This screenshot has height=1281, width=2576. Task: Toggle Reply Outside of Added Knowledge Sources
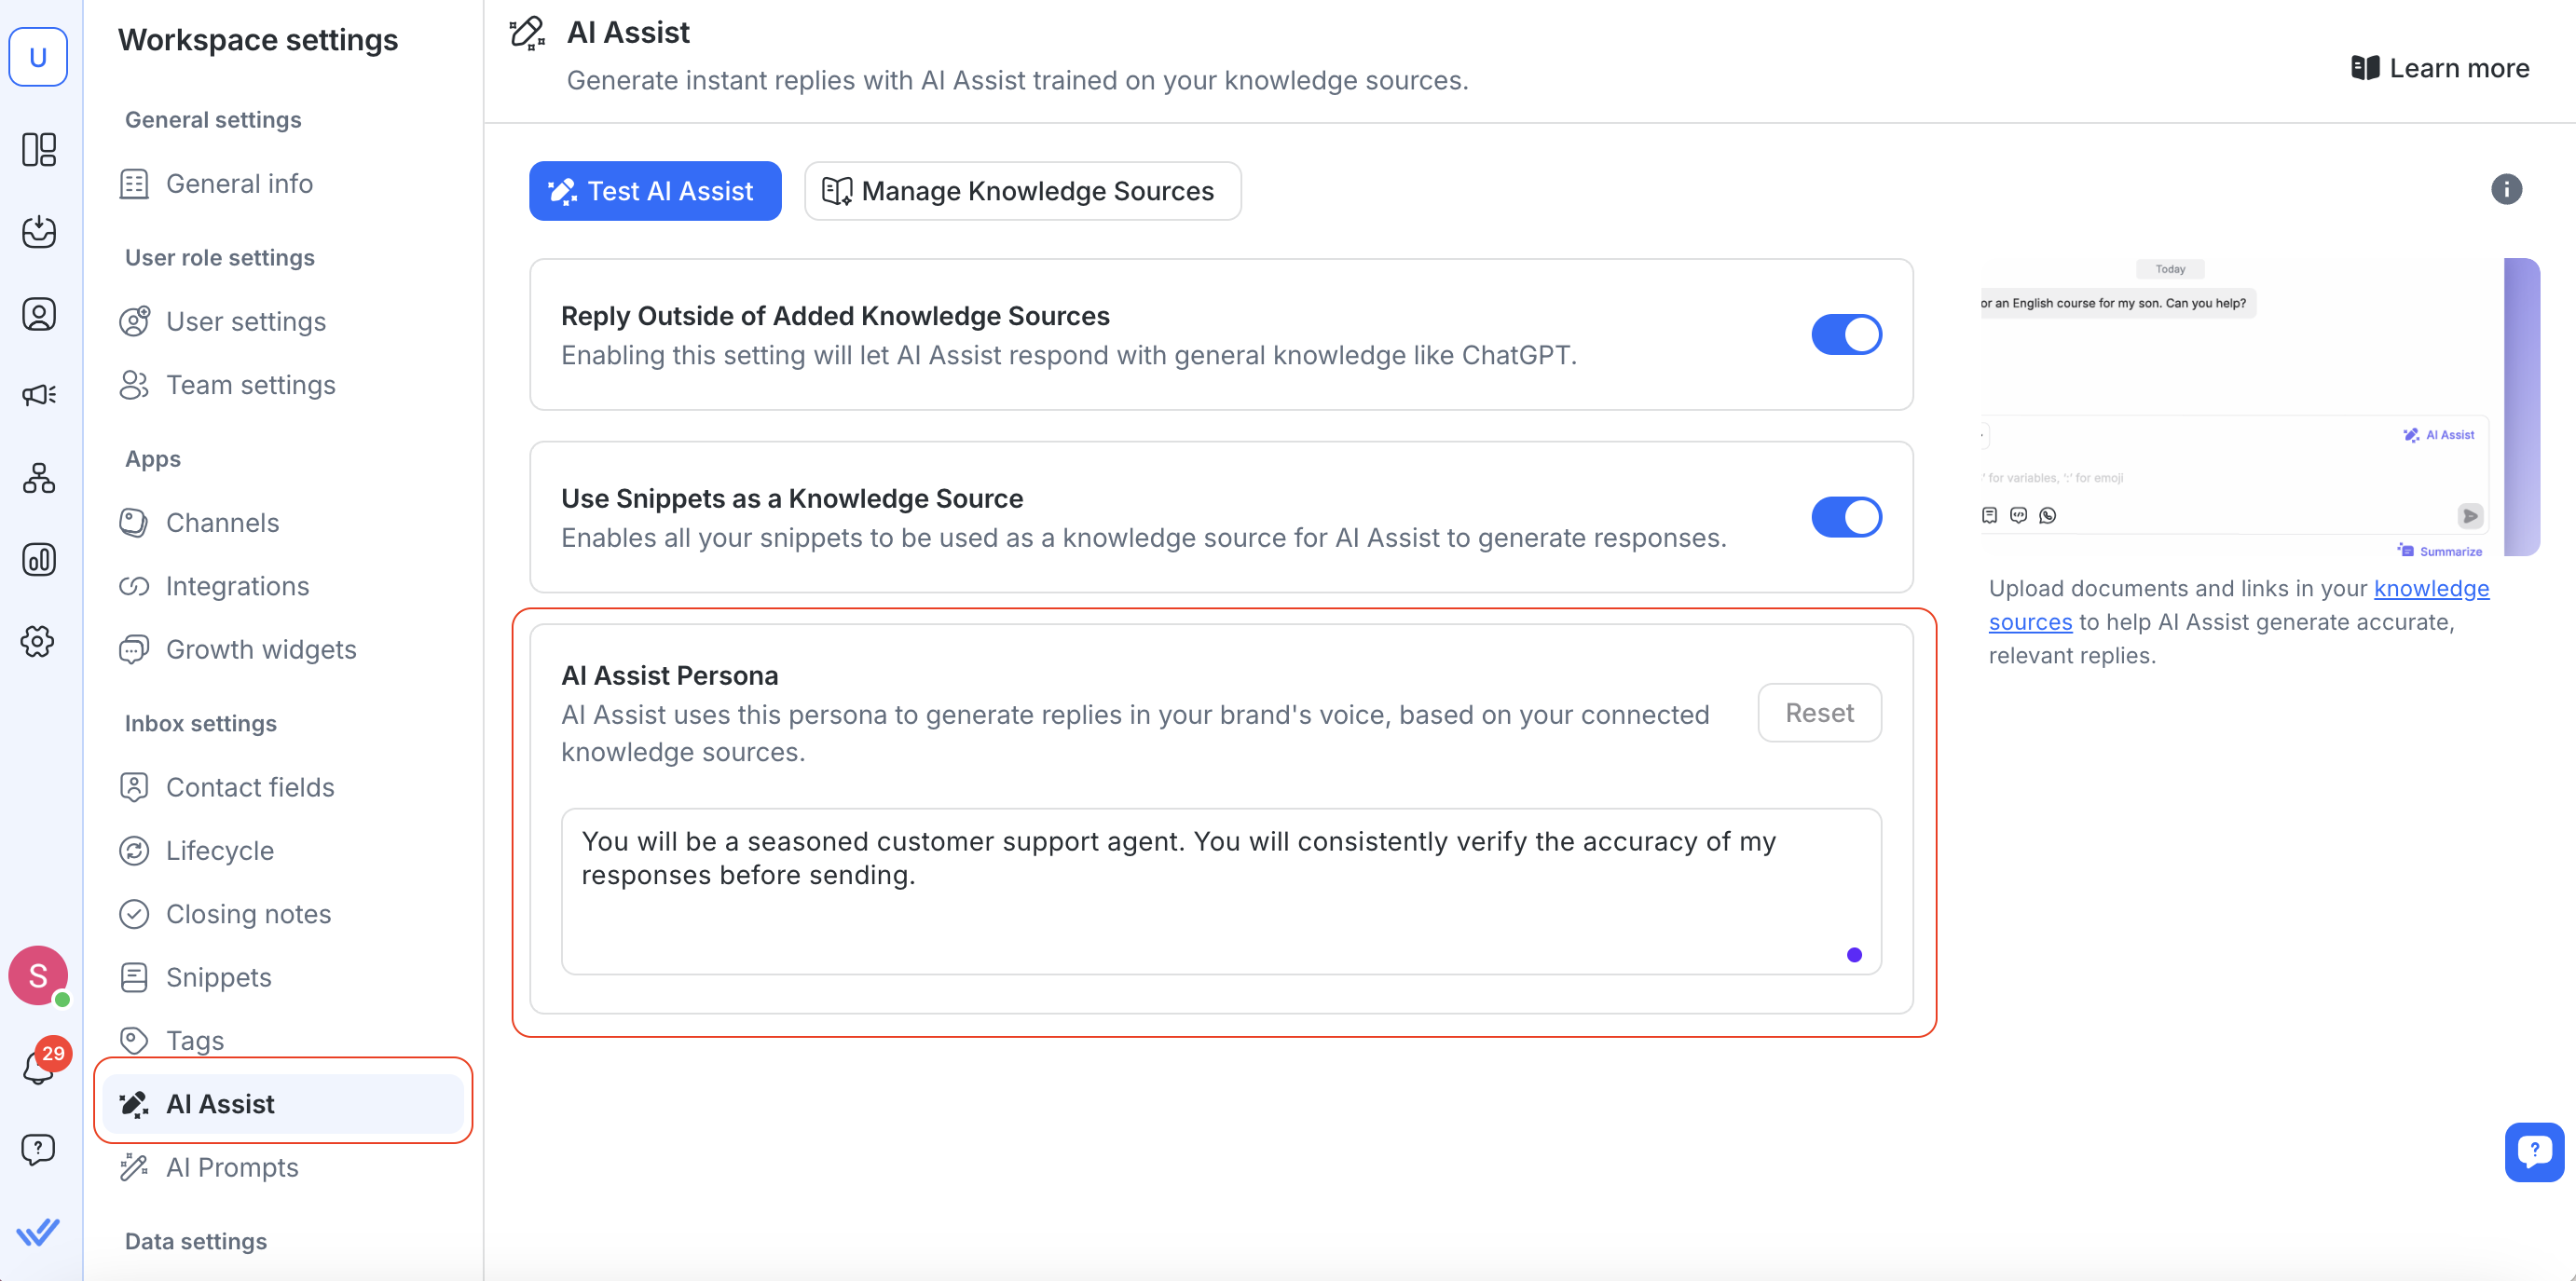[1845, 335]
